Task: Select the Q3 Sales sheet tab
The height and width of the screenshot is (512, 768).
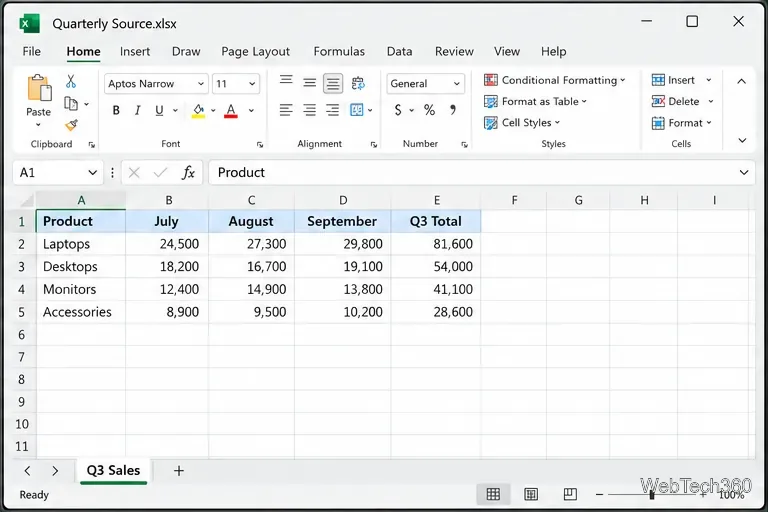Action: (x=113, y=471)
